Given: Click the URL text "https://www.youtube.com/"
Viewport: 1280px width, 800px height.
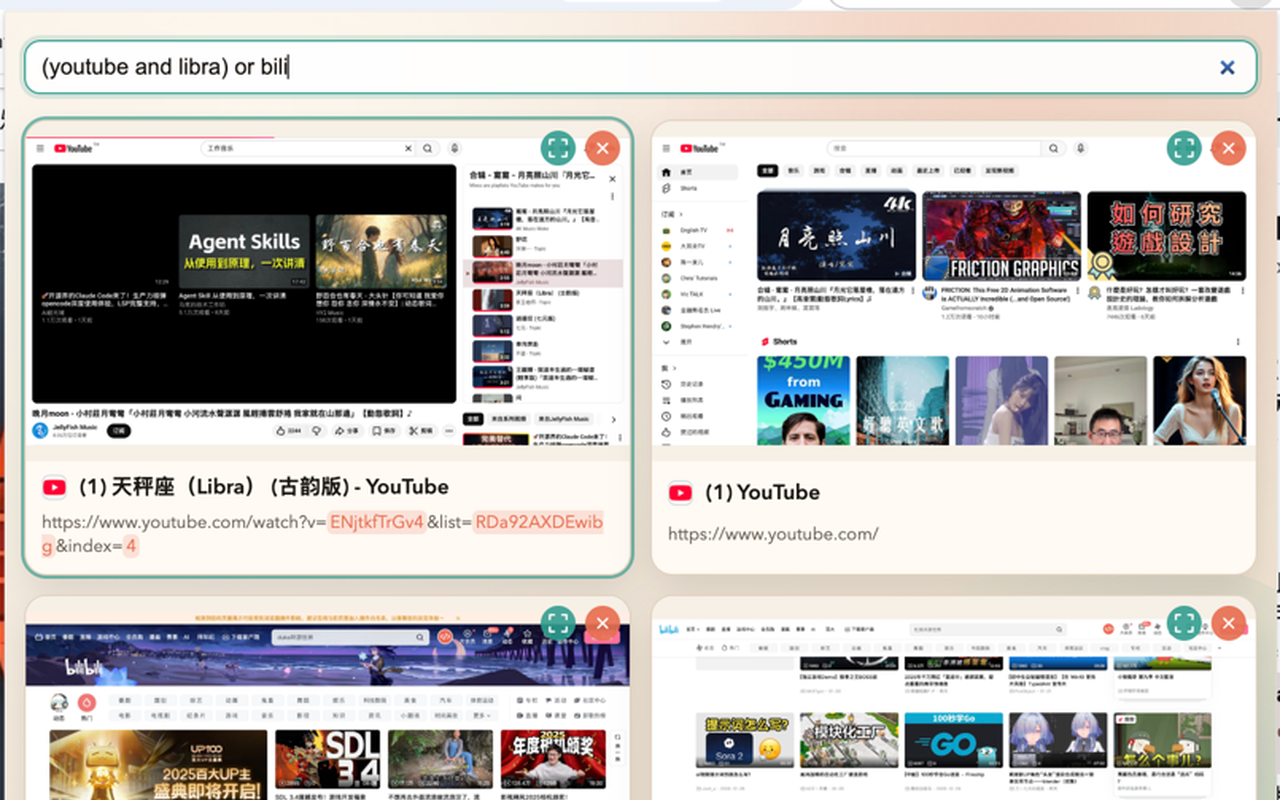Looking at the screenshot, I should click(773, 534).
